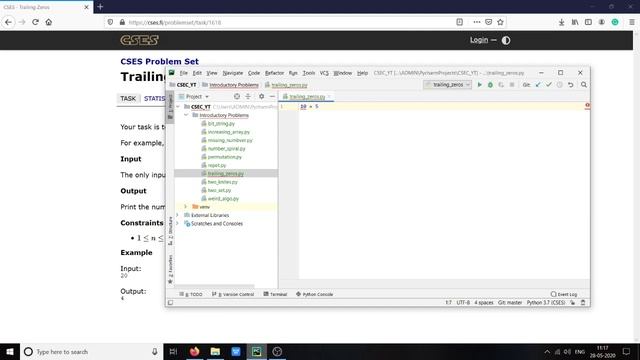Open the TODO tool window

(x=191, y=294)
